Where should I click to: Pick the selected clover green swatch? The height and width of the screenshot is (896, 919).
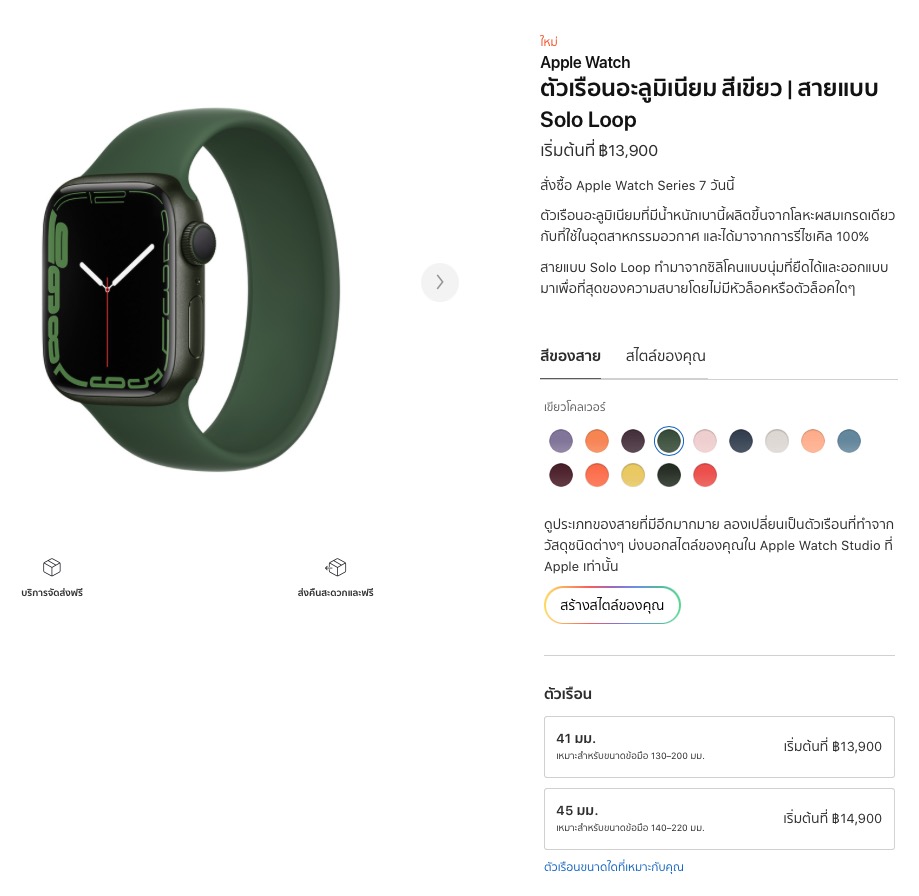[669, 441]
